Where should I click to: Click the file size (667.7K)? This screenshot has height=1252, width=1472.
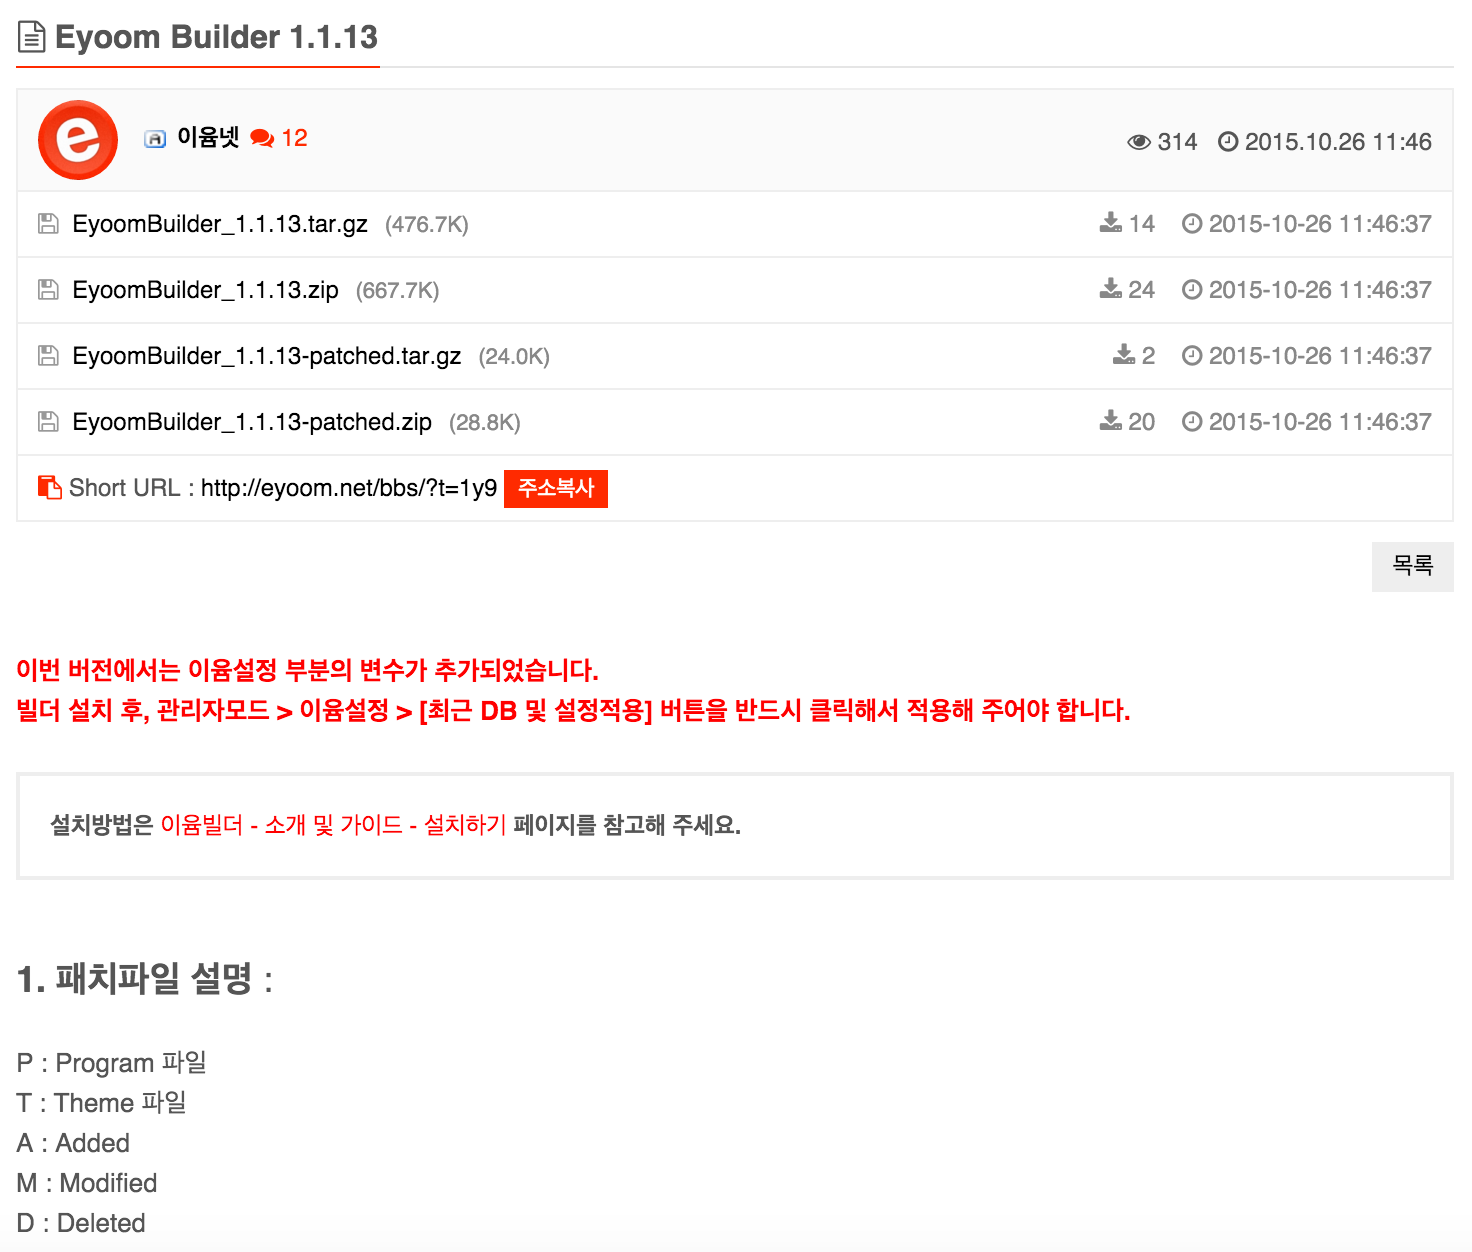398,290
